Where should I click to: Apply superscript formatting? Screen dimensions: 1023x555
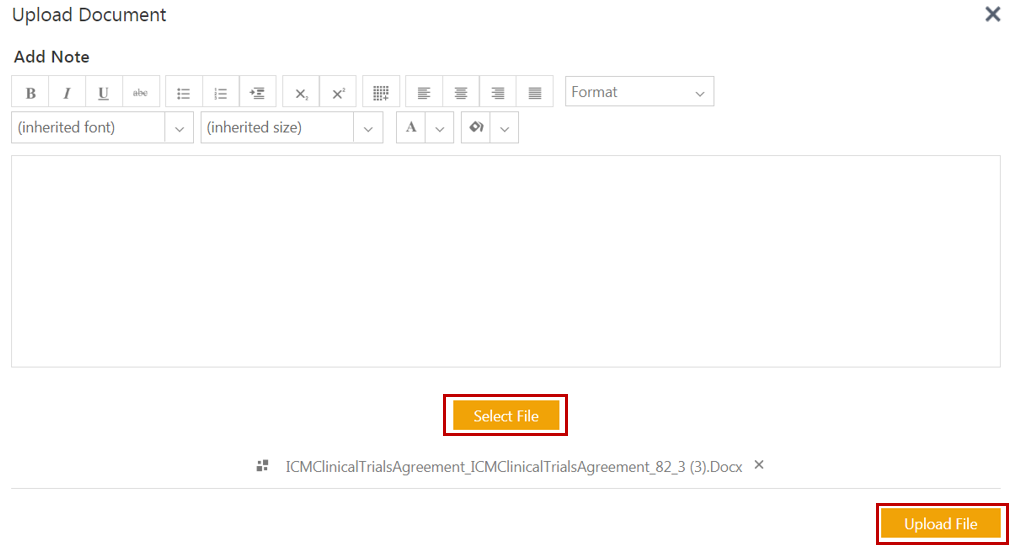(338, 93)
